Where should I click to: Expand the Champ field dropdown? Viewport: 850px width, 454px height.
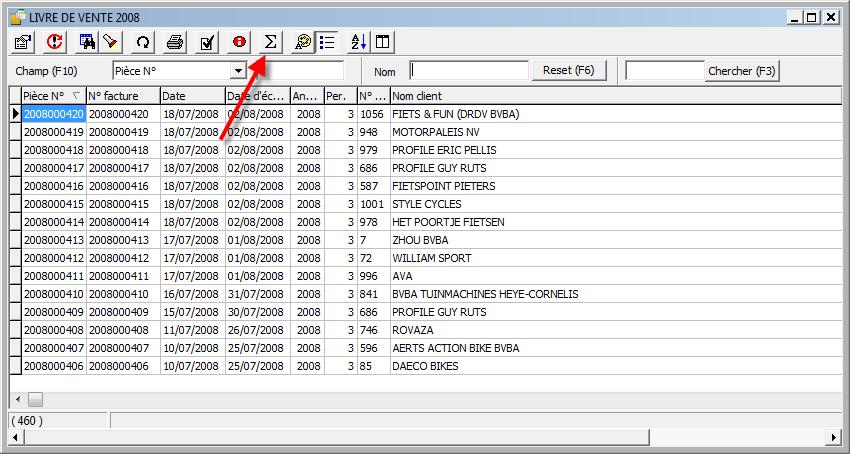click(238, 71)
